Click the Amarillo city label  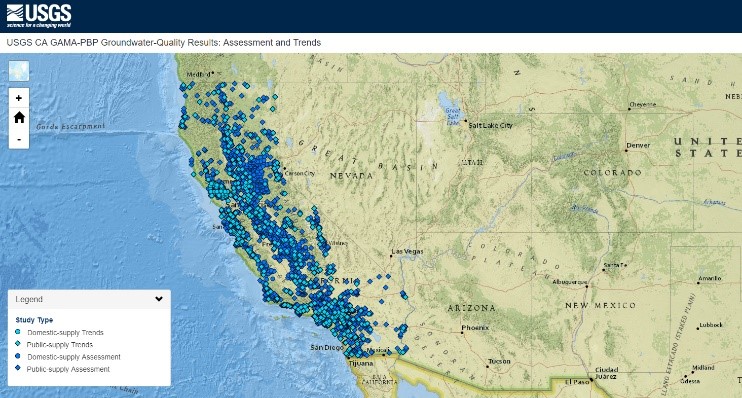(x=710, y=278)
